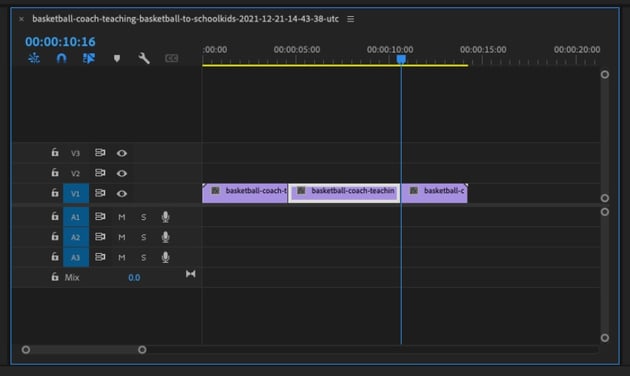Select the first basketball-coach clip on V1
Image resolution: width=630 pixels, height=376 pixels.
tap(245, 193)
